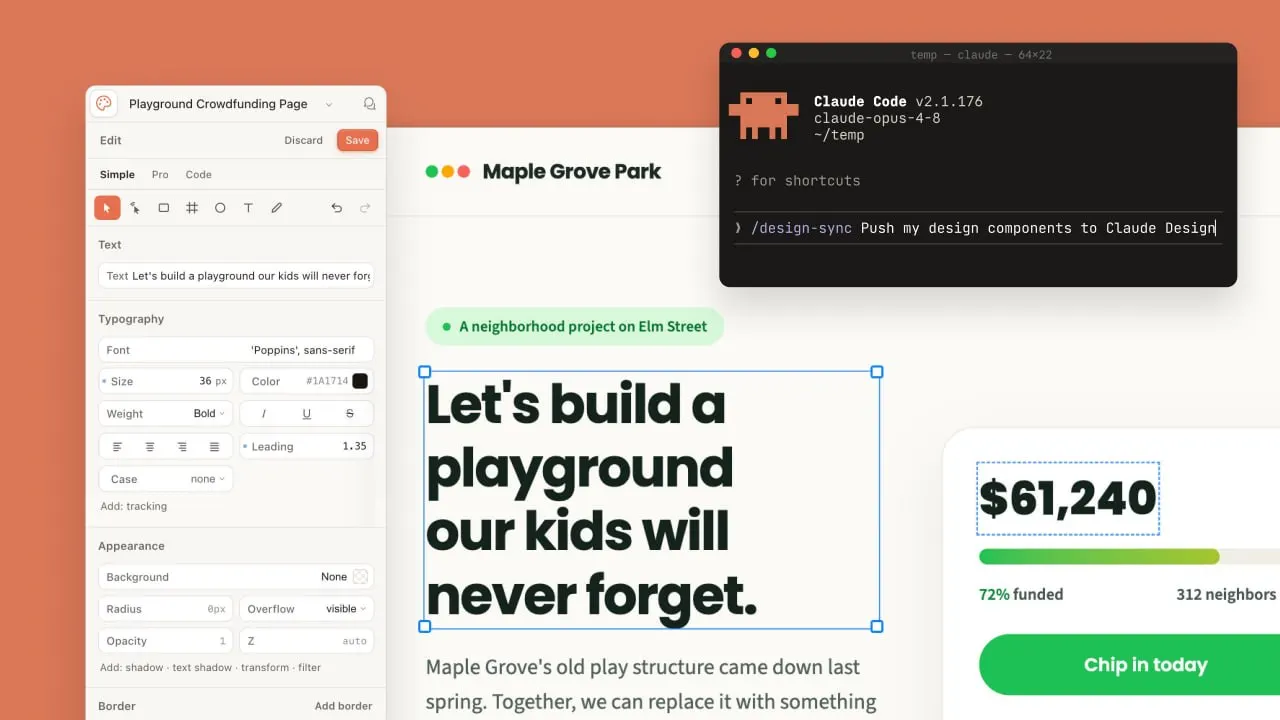This screenshot has width=1280, height=720.
Task: Select the pencil draw tool
Action: pyautogui.click(x=277, y=208)
